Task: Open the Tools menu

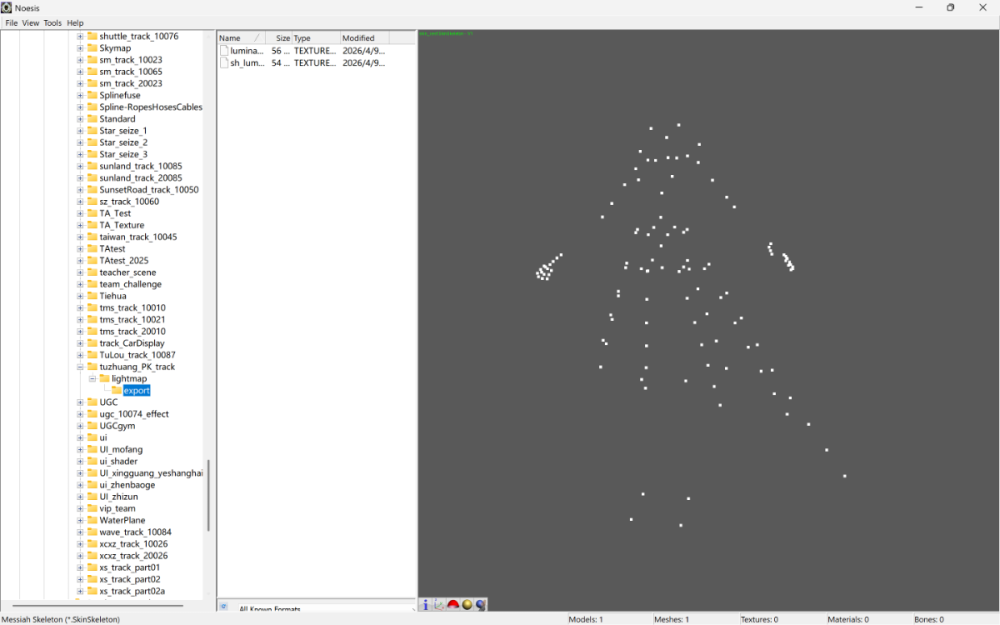Action: [x=52, y=23]
